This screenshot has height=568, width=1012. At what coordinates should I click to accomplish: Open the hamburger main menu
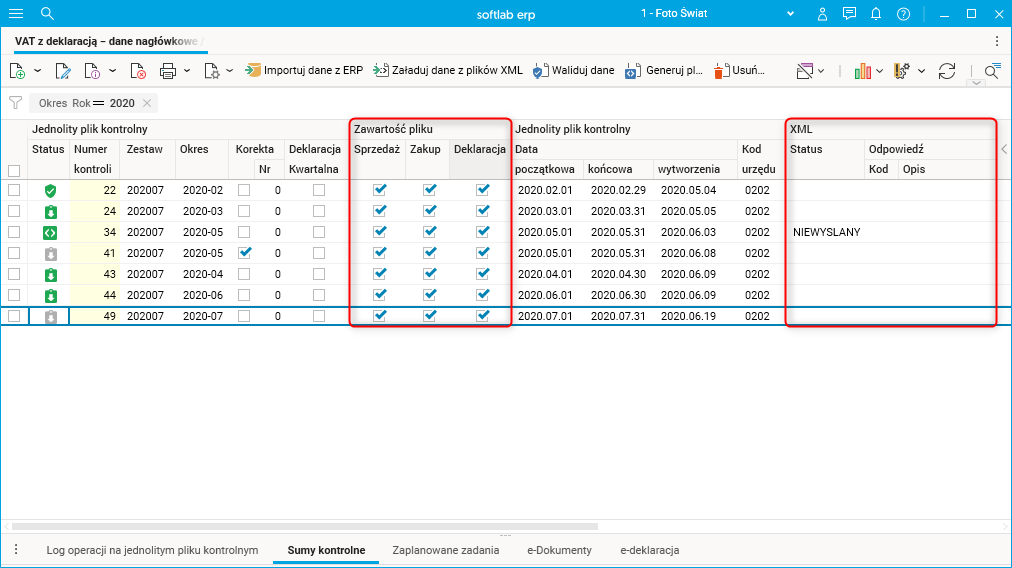point(16,14)
